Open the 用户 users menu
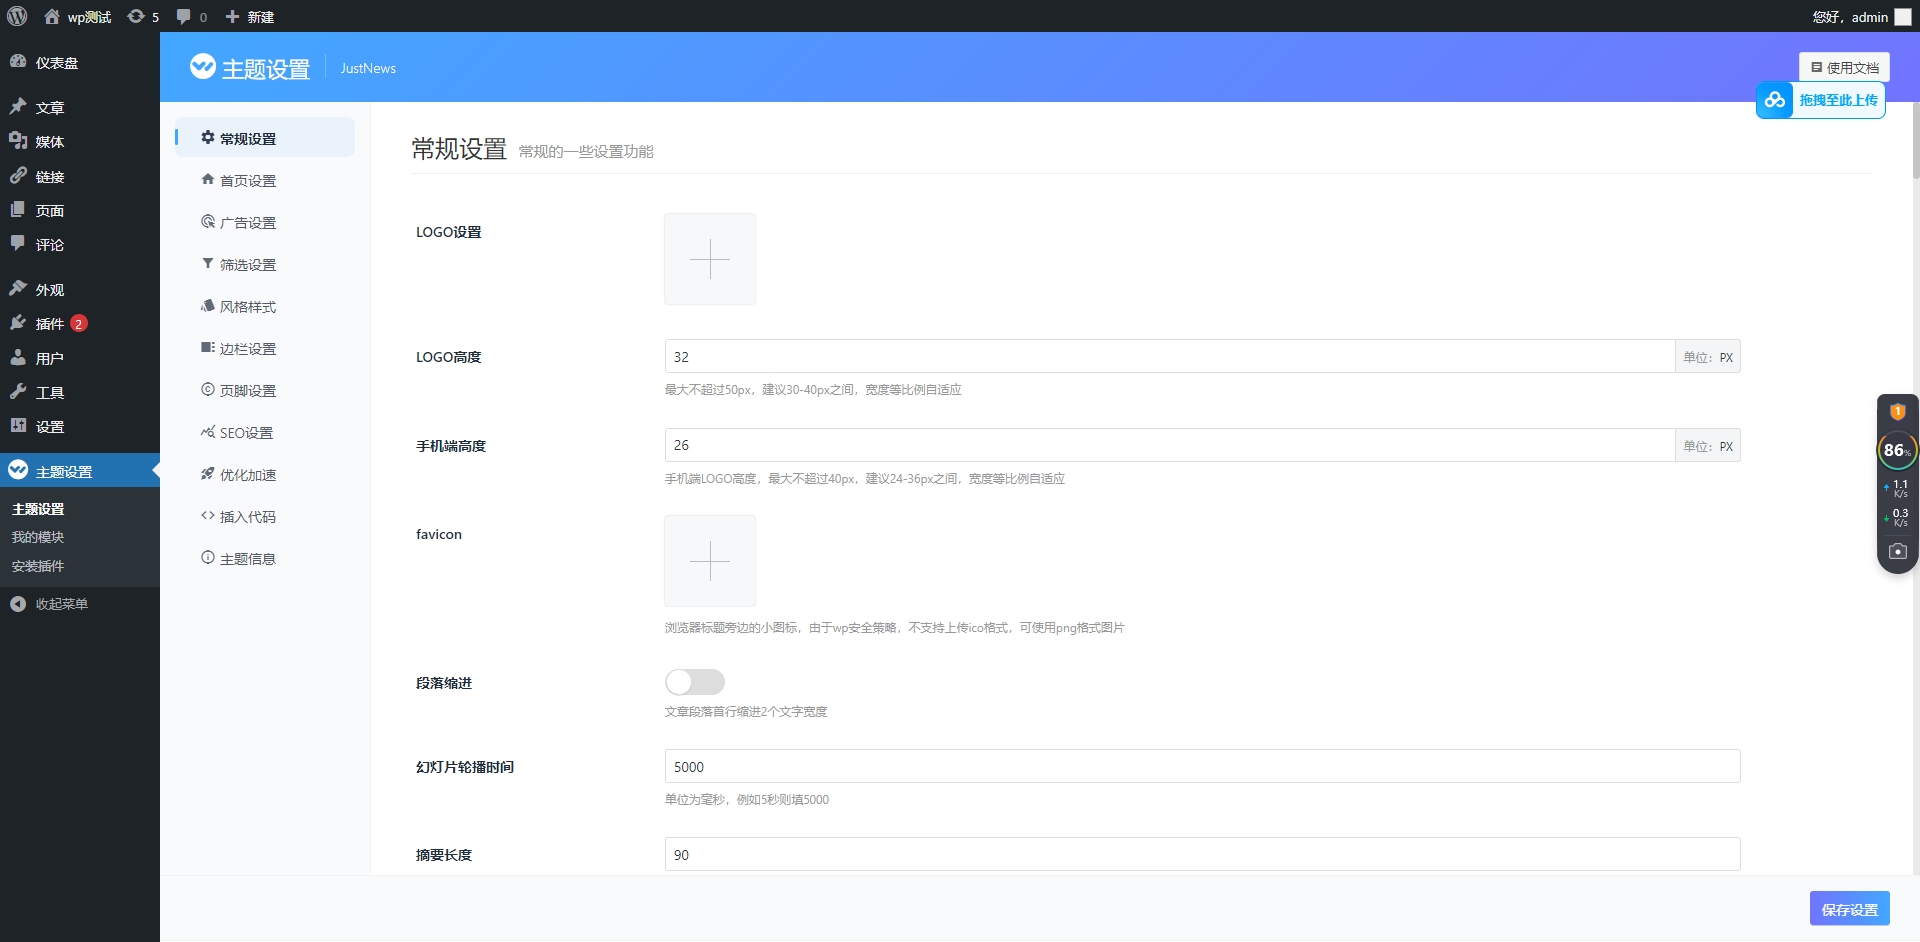Screen dimensions: 1920x942 pyautogui.click(x=80, y=358)
